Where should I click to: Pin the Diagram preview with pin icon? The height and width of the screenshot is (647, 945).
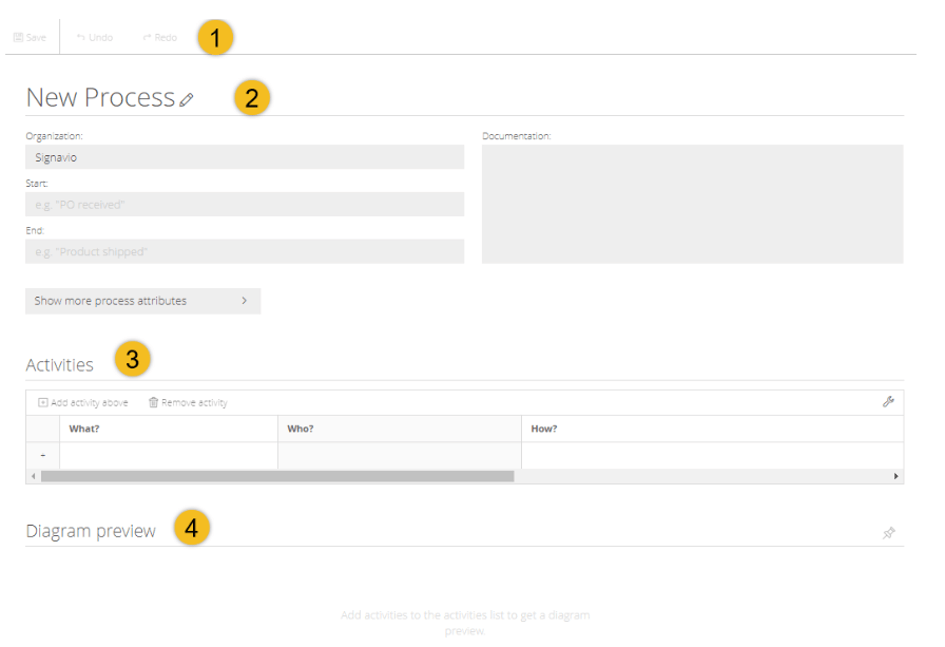[889, 533]
